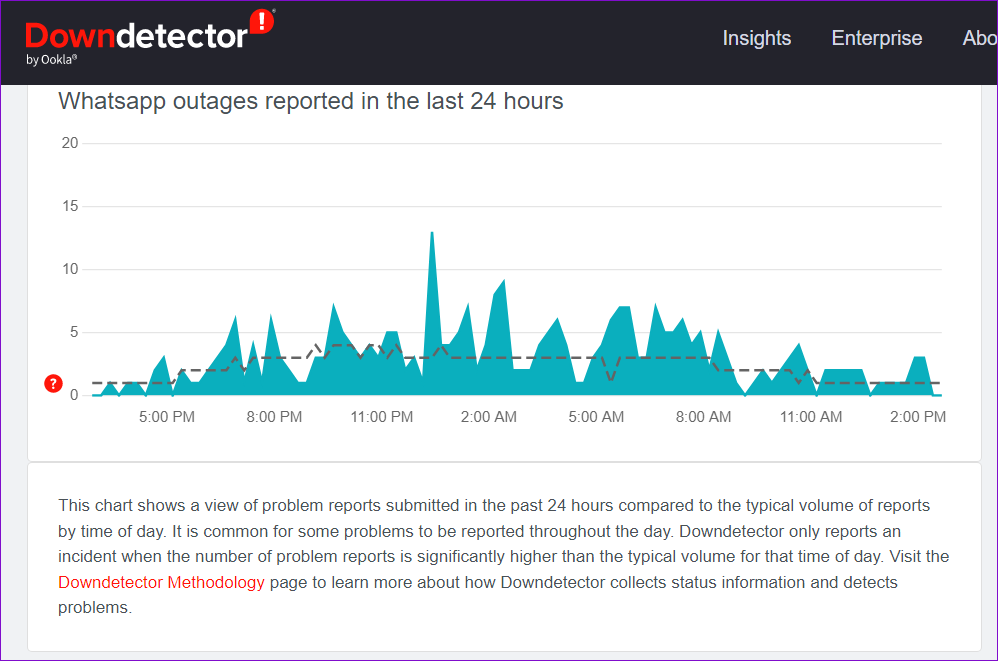Click the chart title about Whatsapp outages
This screenshot has width=998, height=661.
(x=311, y=101)
